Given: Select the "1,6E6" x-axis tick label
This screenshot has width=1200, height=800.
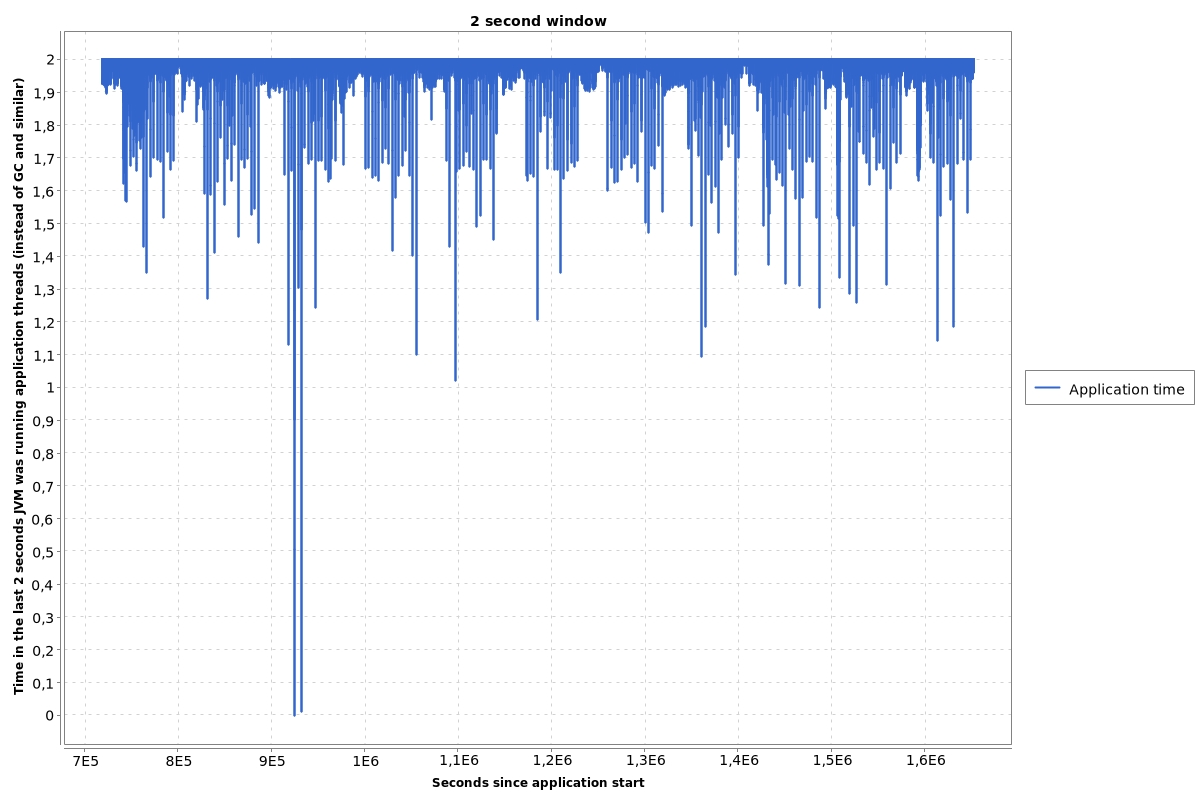Looking at the screenshot, I should 925,761.
